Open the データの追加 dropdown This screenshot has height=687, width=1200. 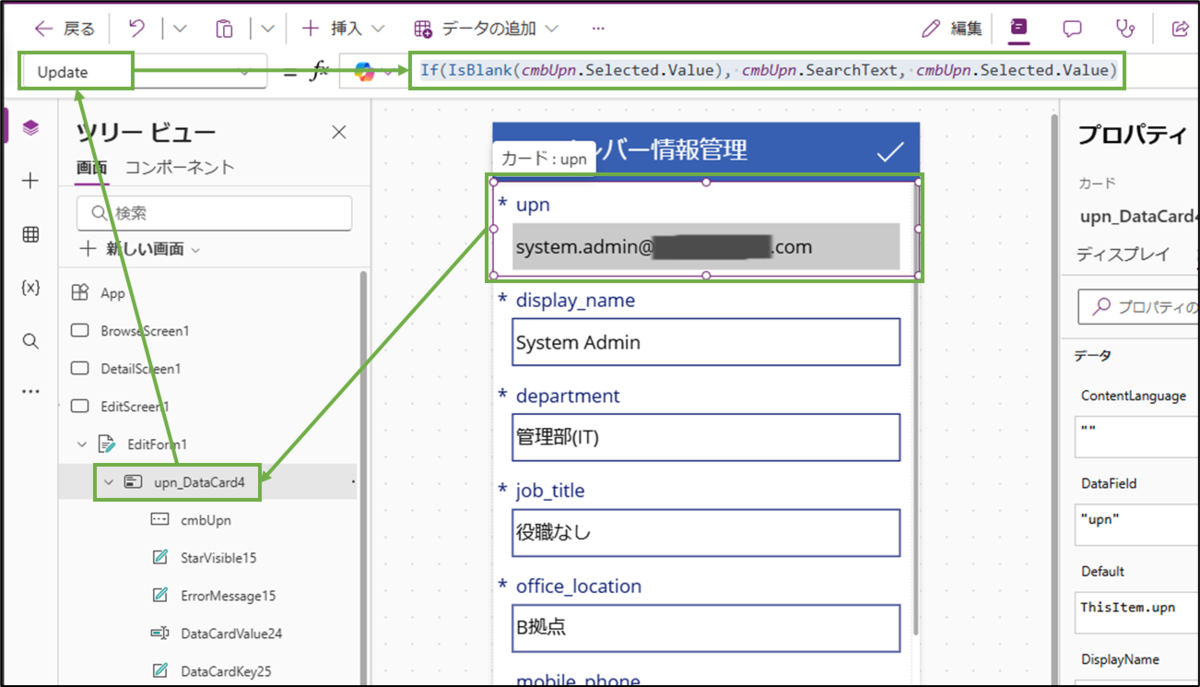pyautogui.click(x=486, y=28)
